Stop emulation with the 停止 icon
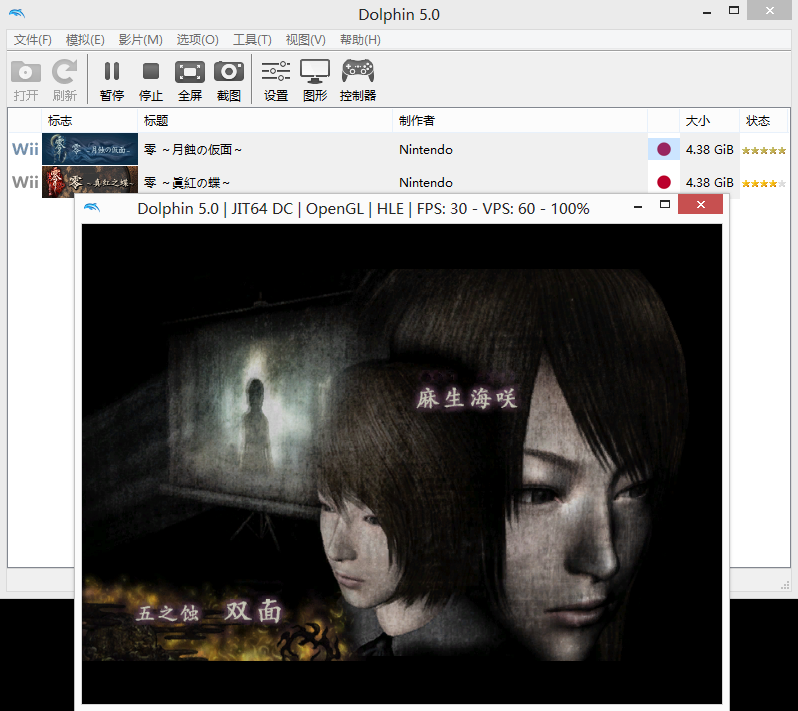This screenshot has width=798, height=711. 151,79
